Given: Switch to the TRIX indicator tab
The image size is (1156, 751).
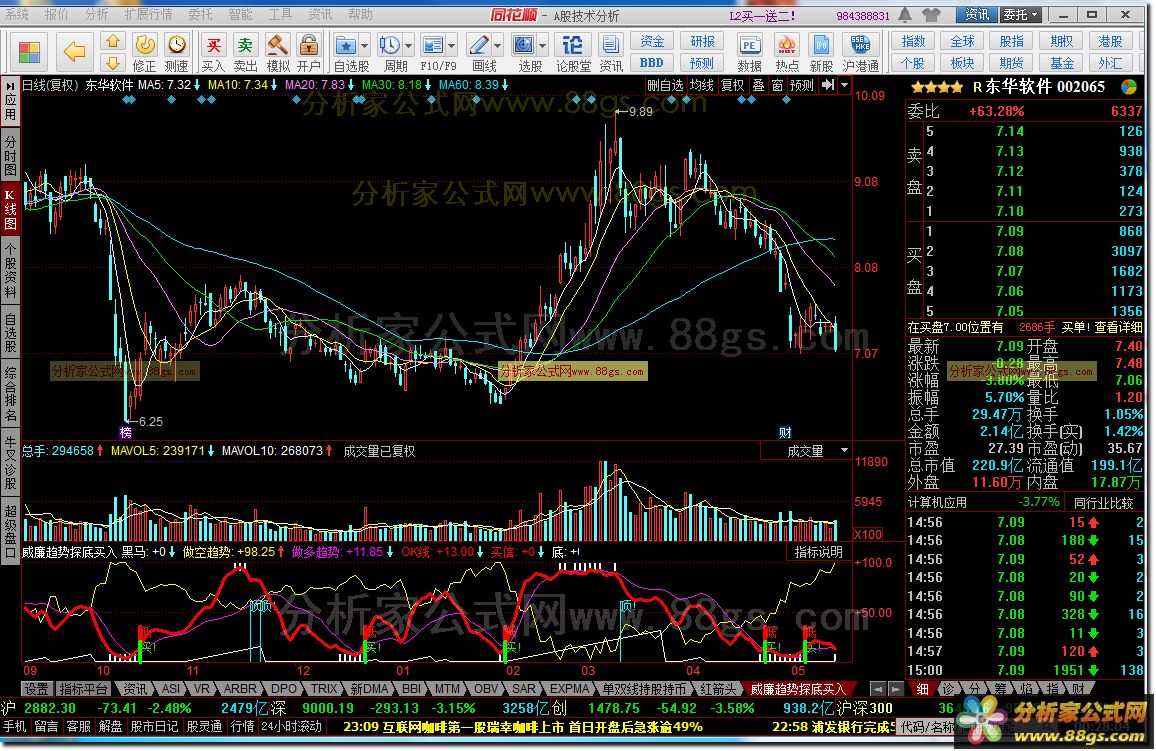Looking at the screenshot, I should click(324, 689).
